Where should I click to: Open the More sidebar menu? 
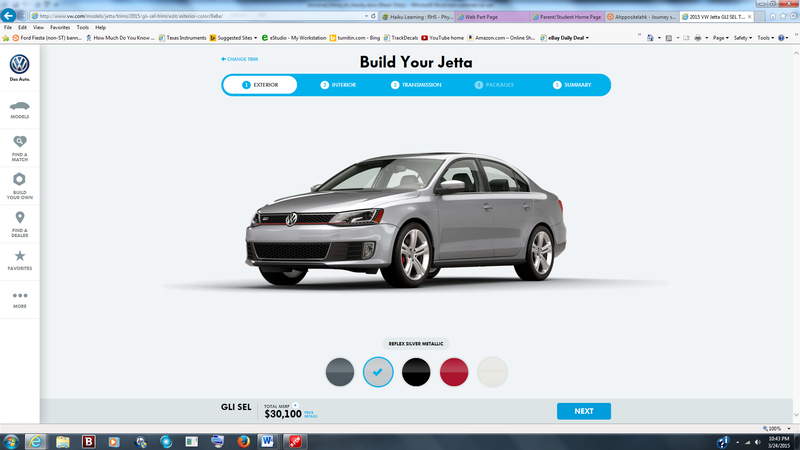point(19,299)
